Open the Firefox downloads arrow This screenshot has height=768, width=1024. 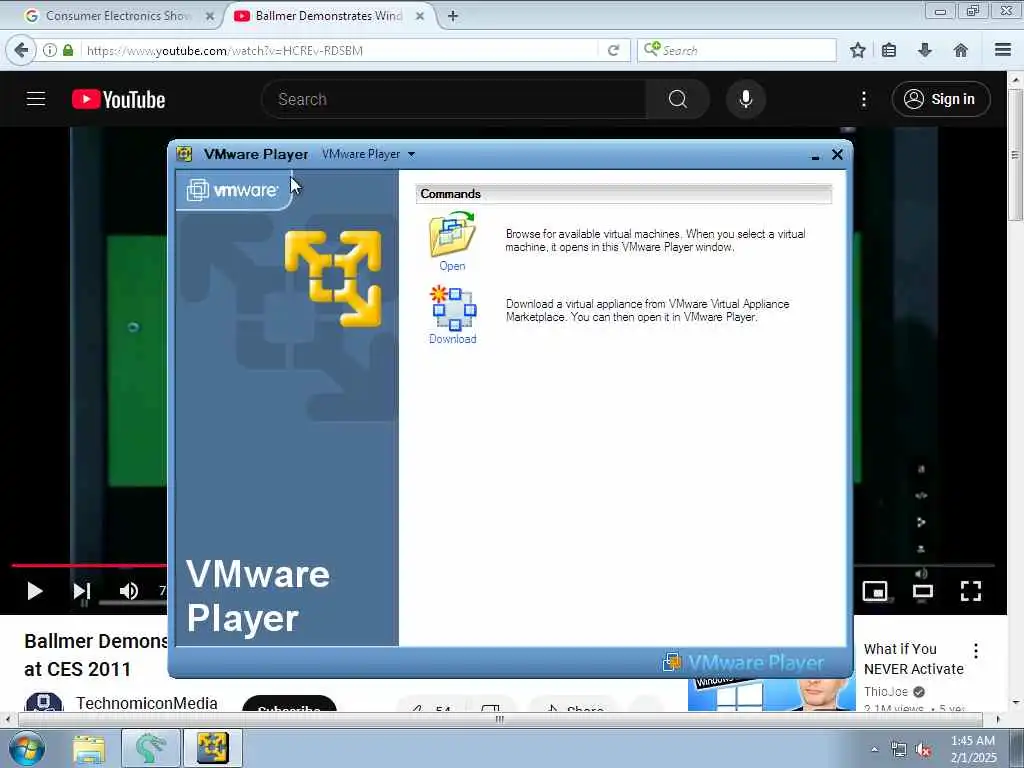point(925,50)
